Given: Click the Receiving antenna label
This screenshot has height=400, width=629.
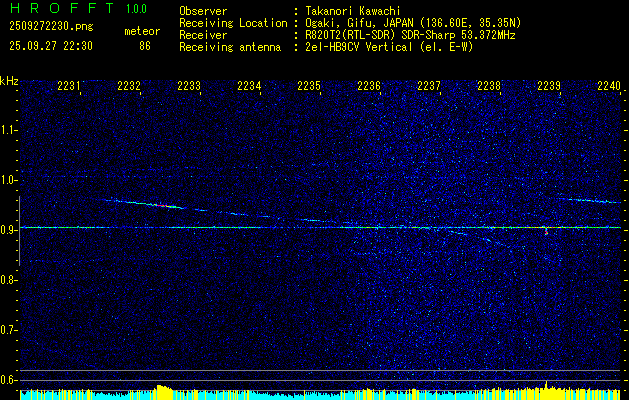Looking at the screenshot, I should (230, 47).
